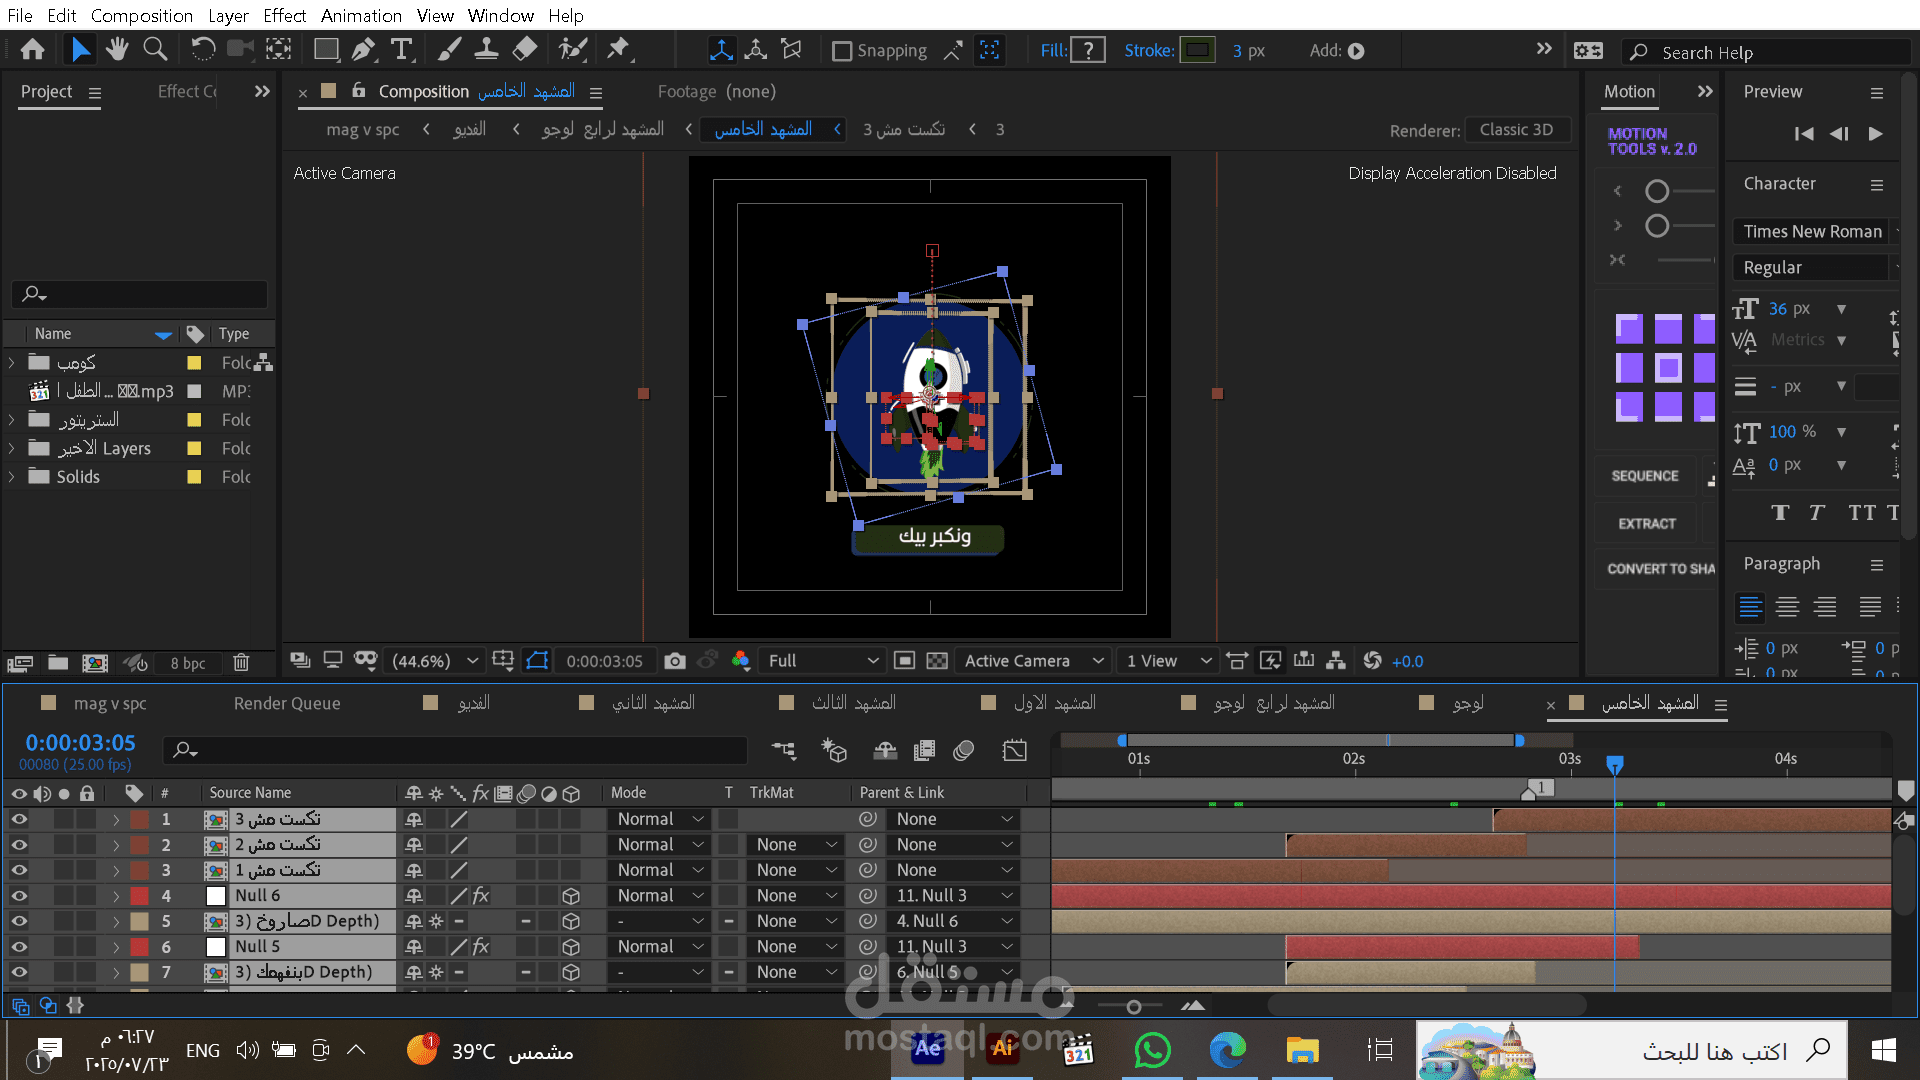Open the Composition menu
This screenshot has width=1920, height=1080.
142,16
